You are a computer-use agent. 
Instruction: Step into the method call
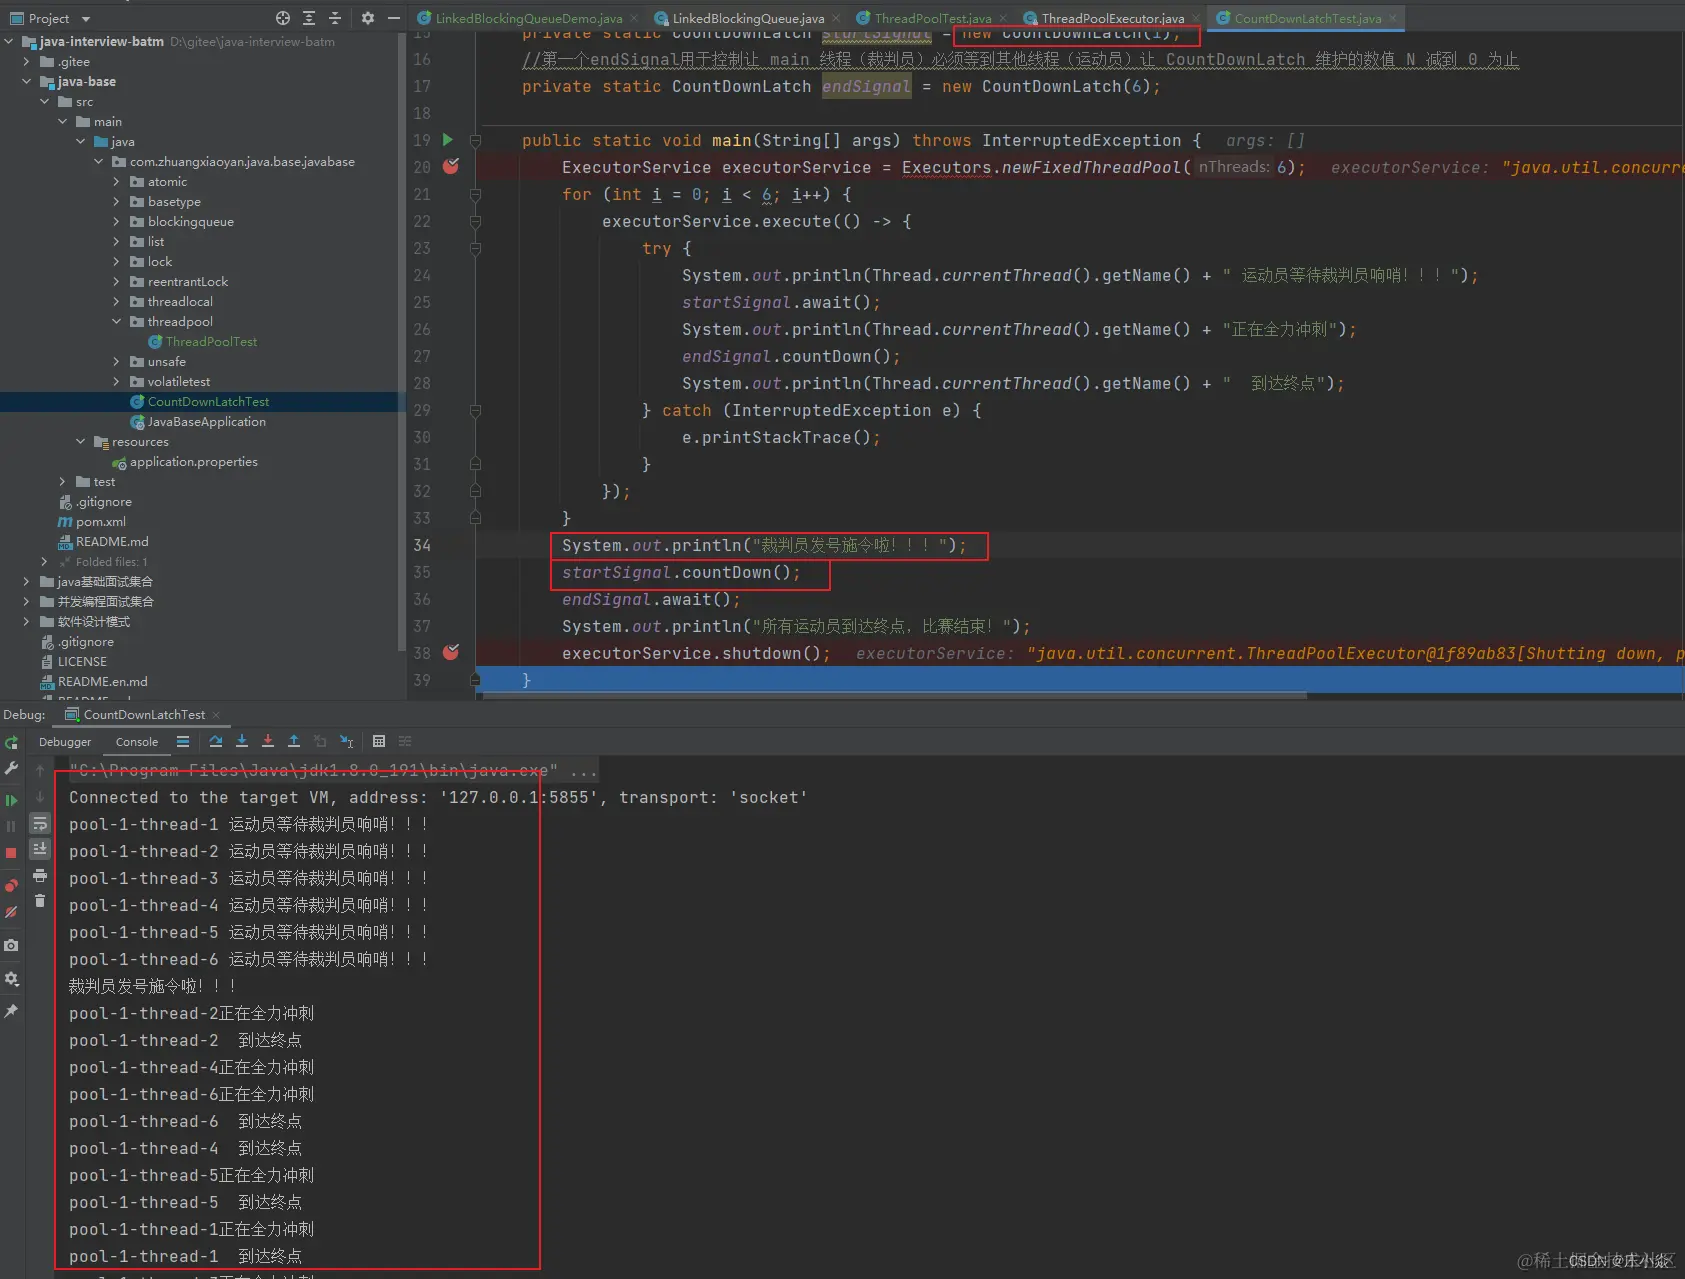click(x=242, y=742)
